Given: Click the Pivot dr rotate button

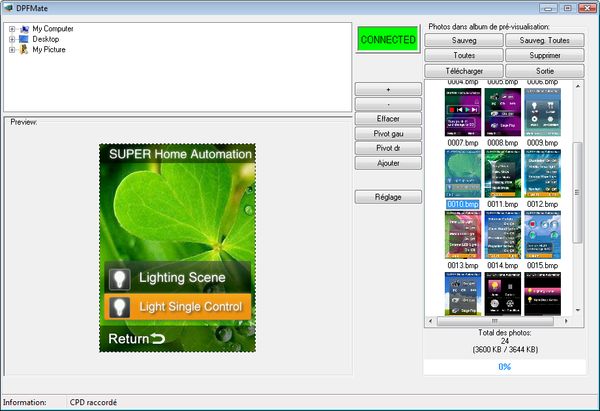Looking at the screenshot, I should pos(388,148).
